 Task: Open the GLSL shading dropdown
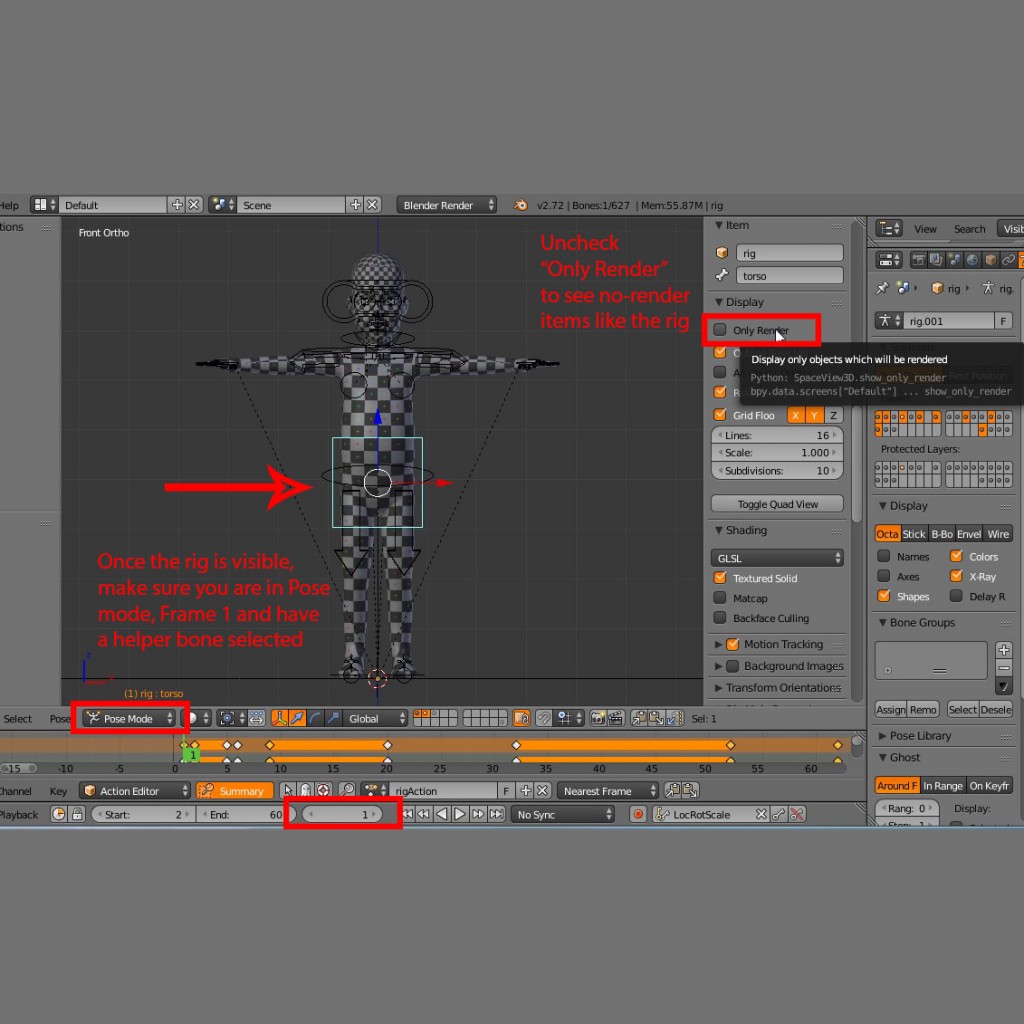coord(778,558)
